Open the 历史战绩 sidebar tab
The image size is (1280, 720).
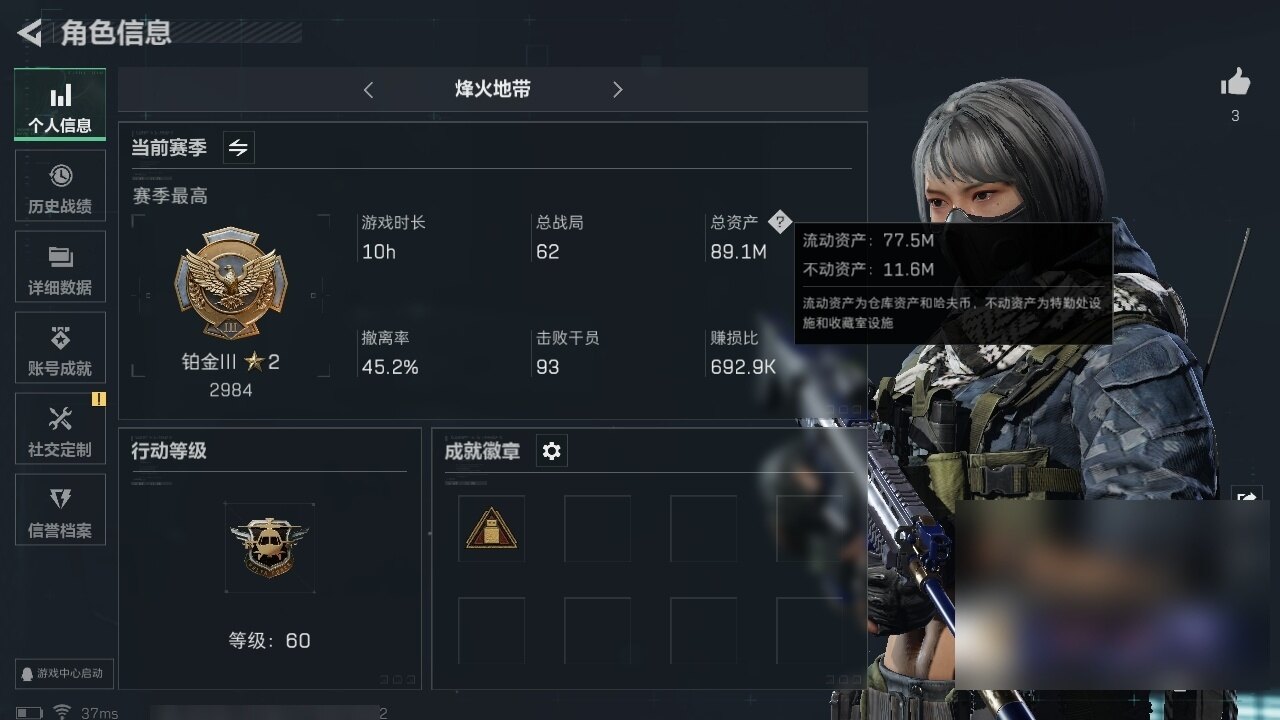click(60, 186)
